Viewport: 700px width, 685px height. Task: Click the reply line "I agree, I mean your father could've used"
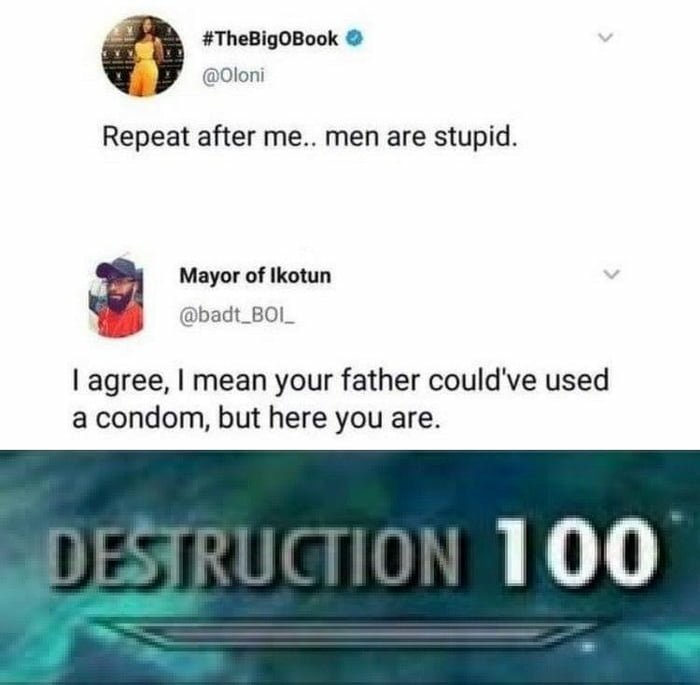[341, 380]
